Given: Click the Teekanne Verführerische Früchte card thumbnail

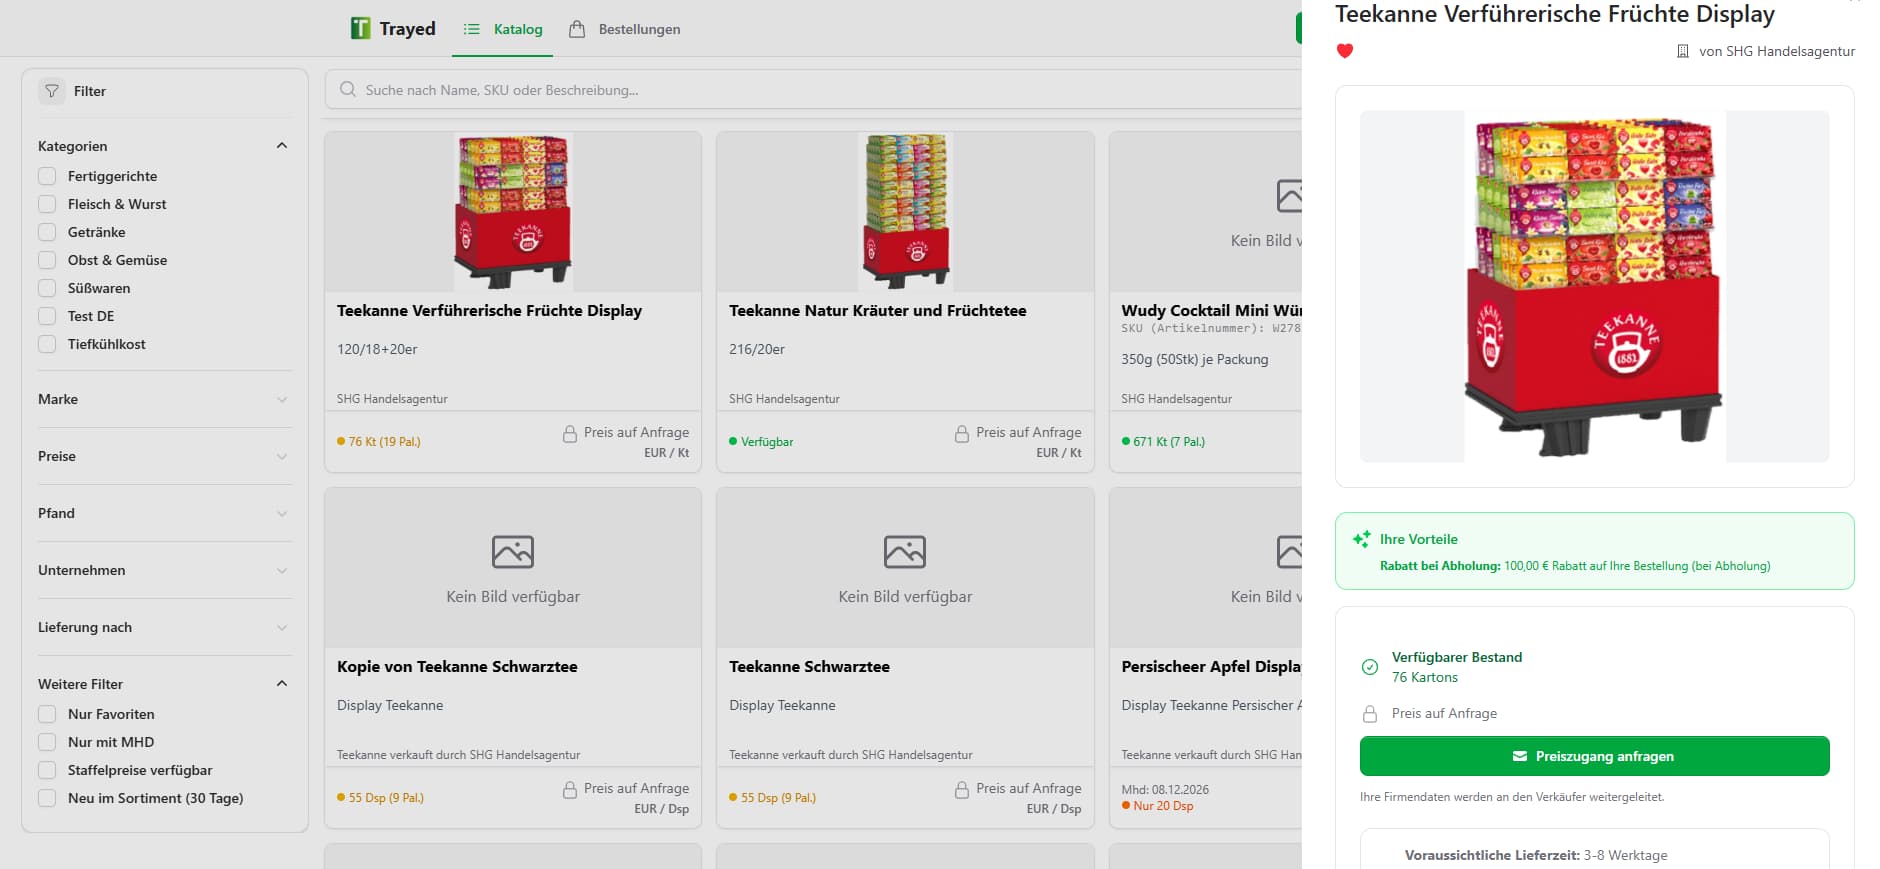Looking at the screenshot, I should point(513,212).
